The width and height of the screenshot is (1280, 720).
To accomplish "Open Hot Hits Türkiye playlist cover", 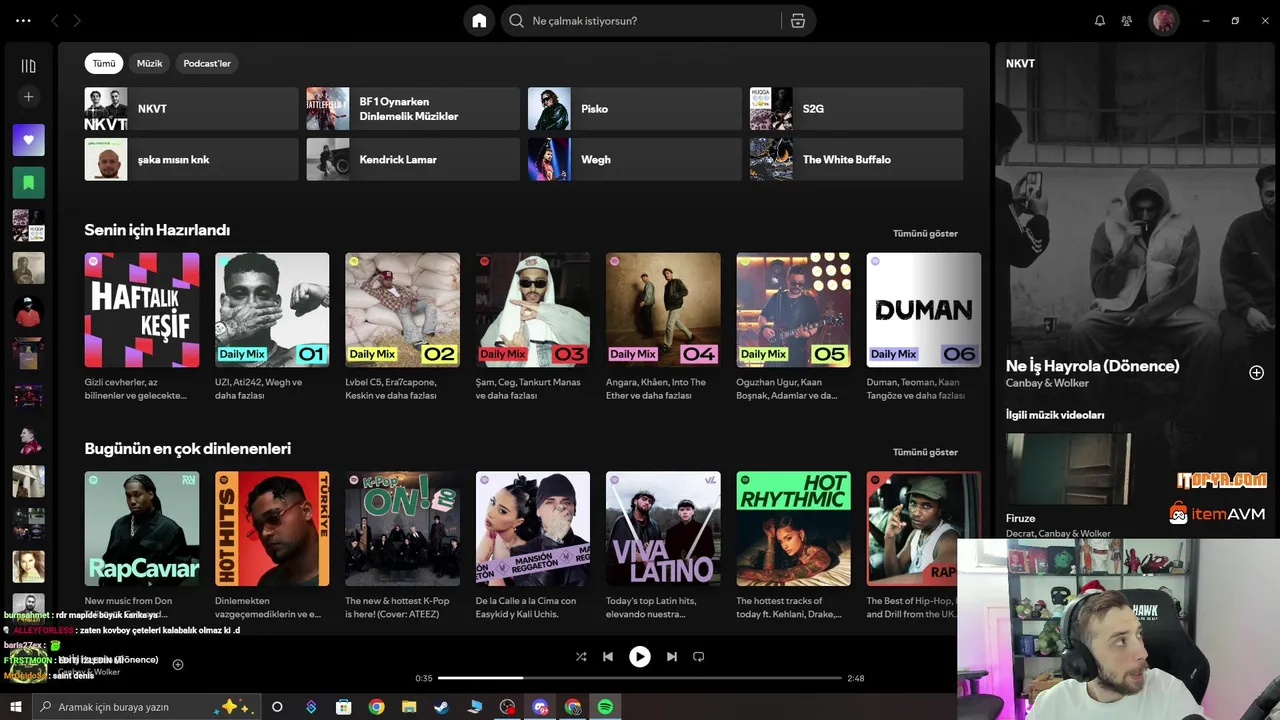I will (x=272, y=529).
